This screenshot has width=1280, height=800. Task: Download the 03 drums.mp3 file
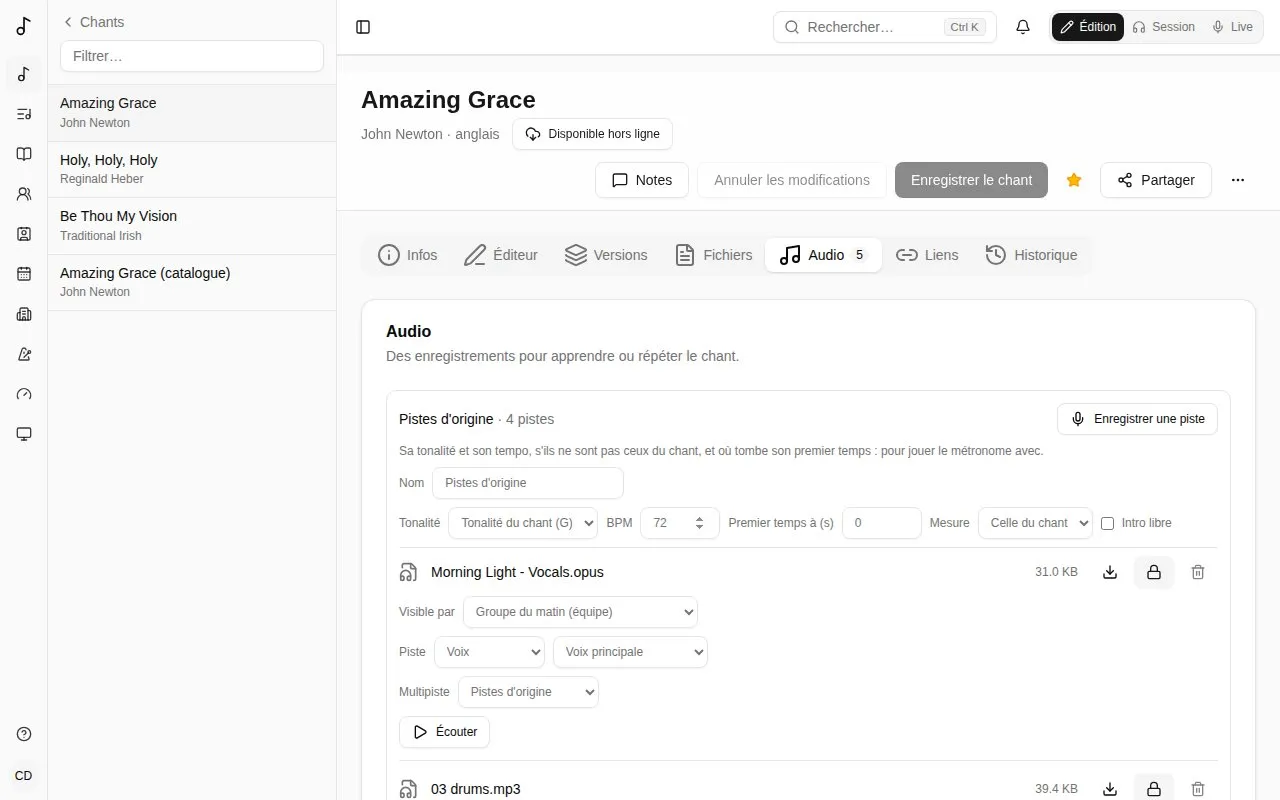tap(1110, 789)
